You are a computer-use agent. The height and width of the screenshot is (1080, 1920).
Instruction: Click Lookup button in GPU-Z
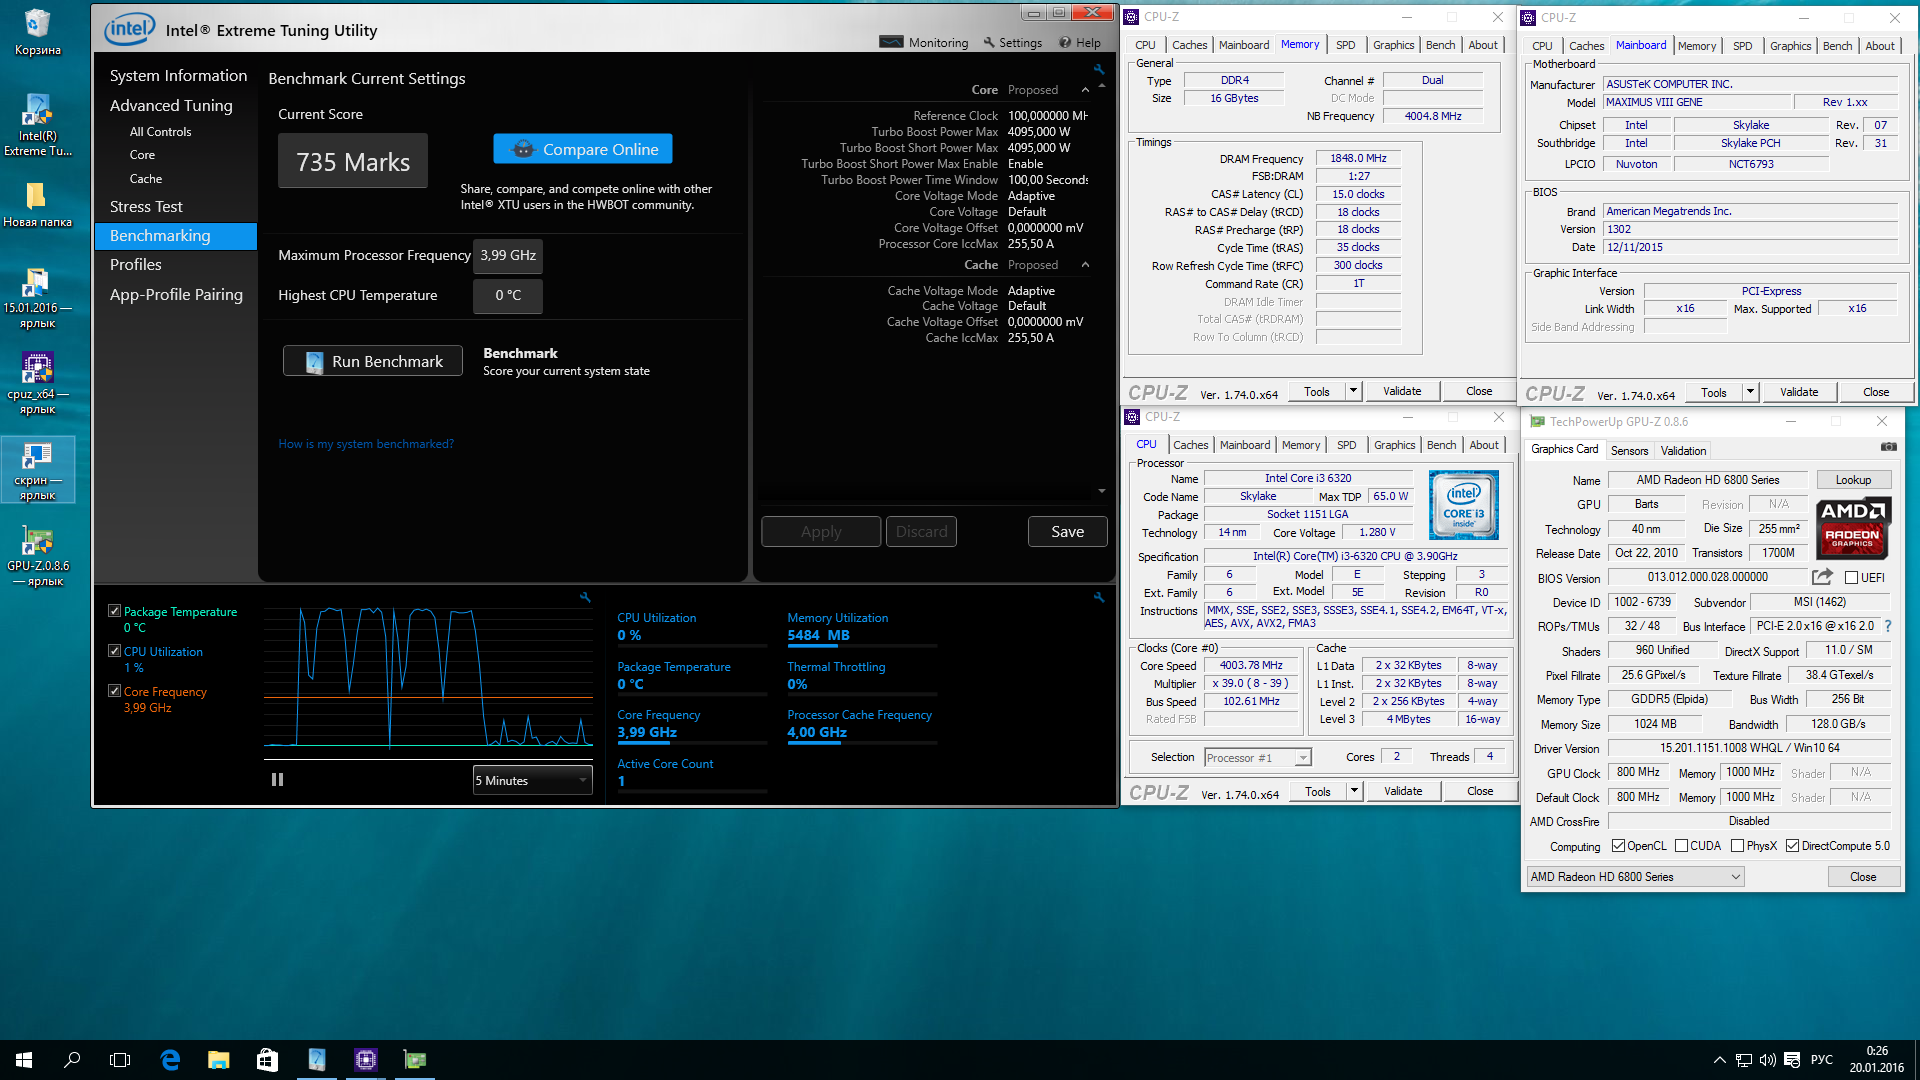(x=1853, y=480)
